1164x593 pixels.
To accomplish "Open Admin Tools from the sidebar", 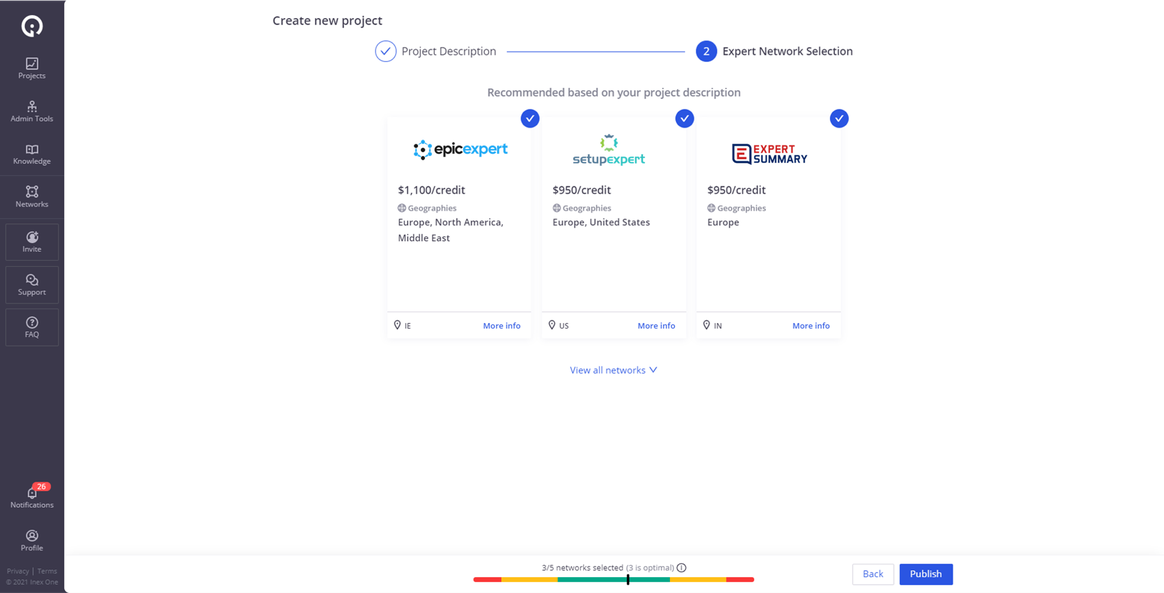I will (x=31, y=110).
